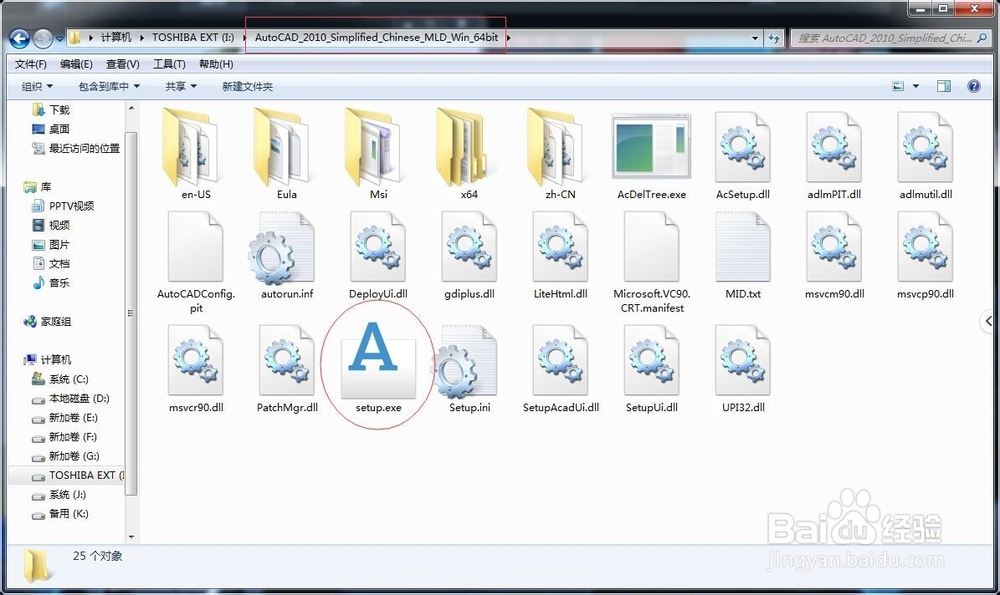Select the adlmutil.dll file

pyautogui.click(x=925, y=156)
